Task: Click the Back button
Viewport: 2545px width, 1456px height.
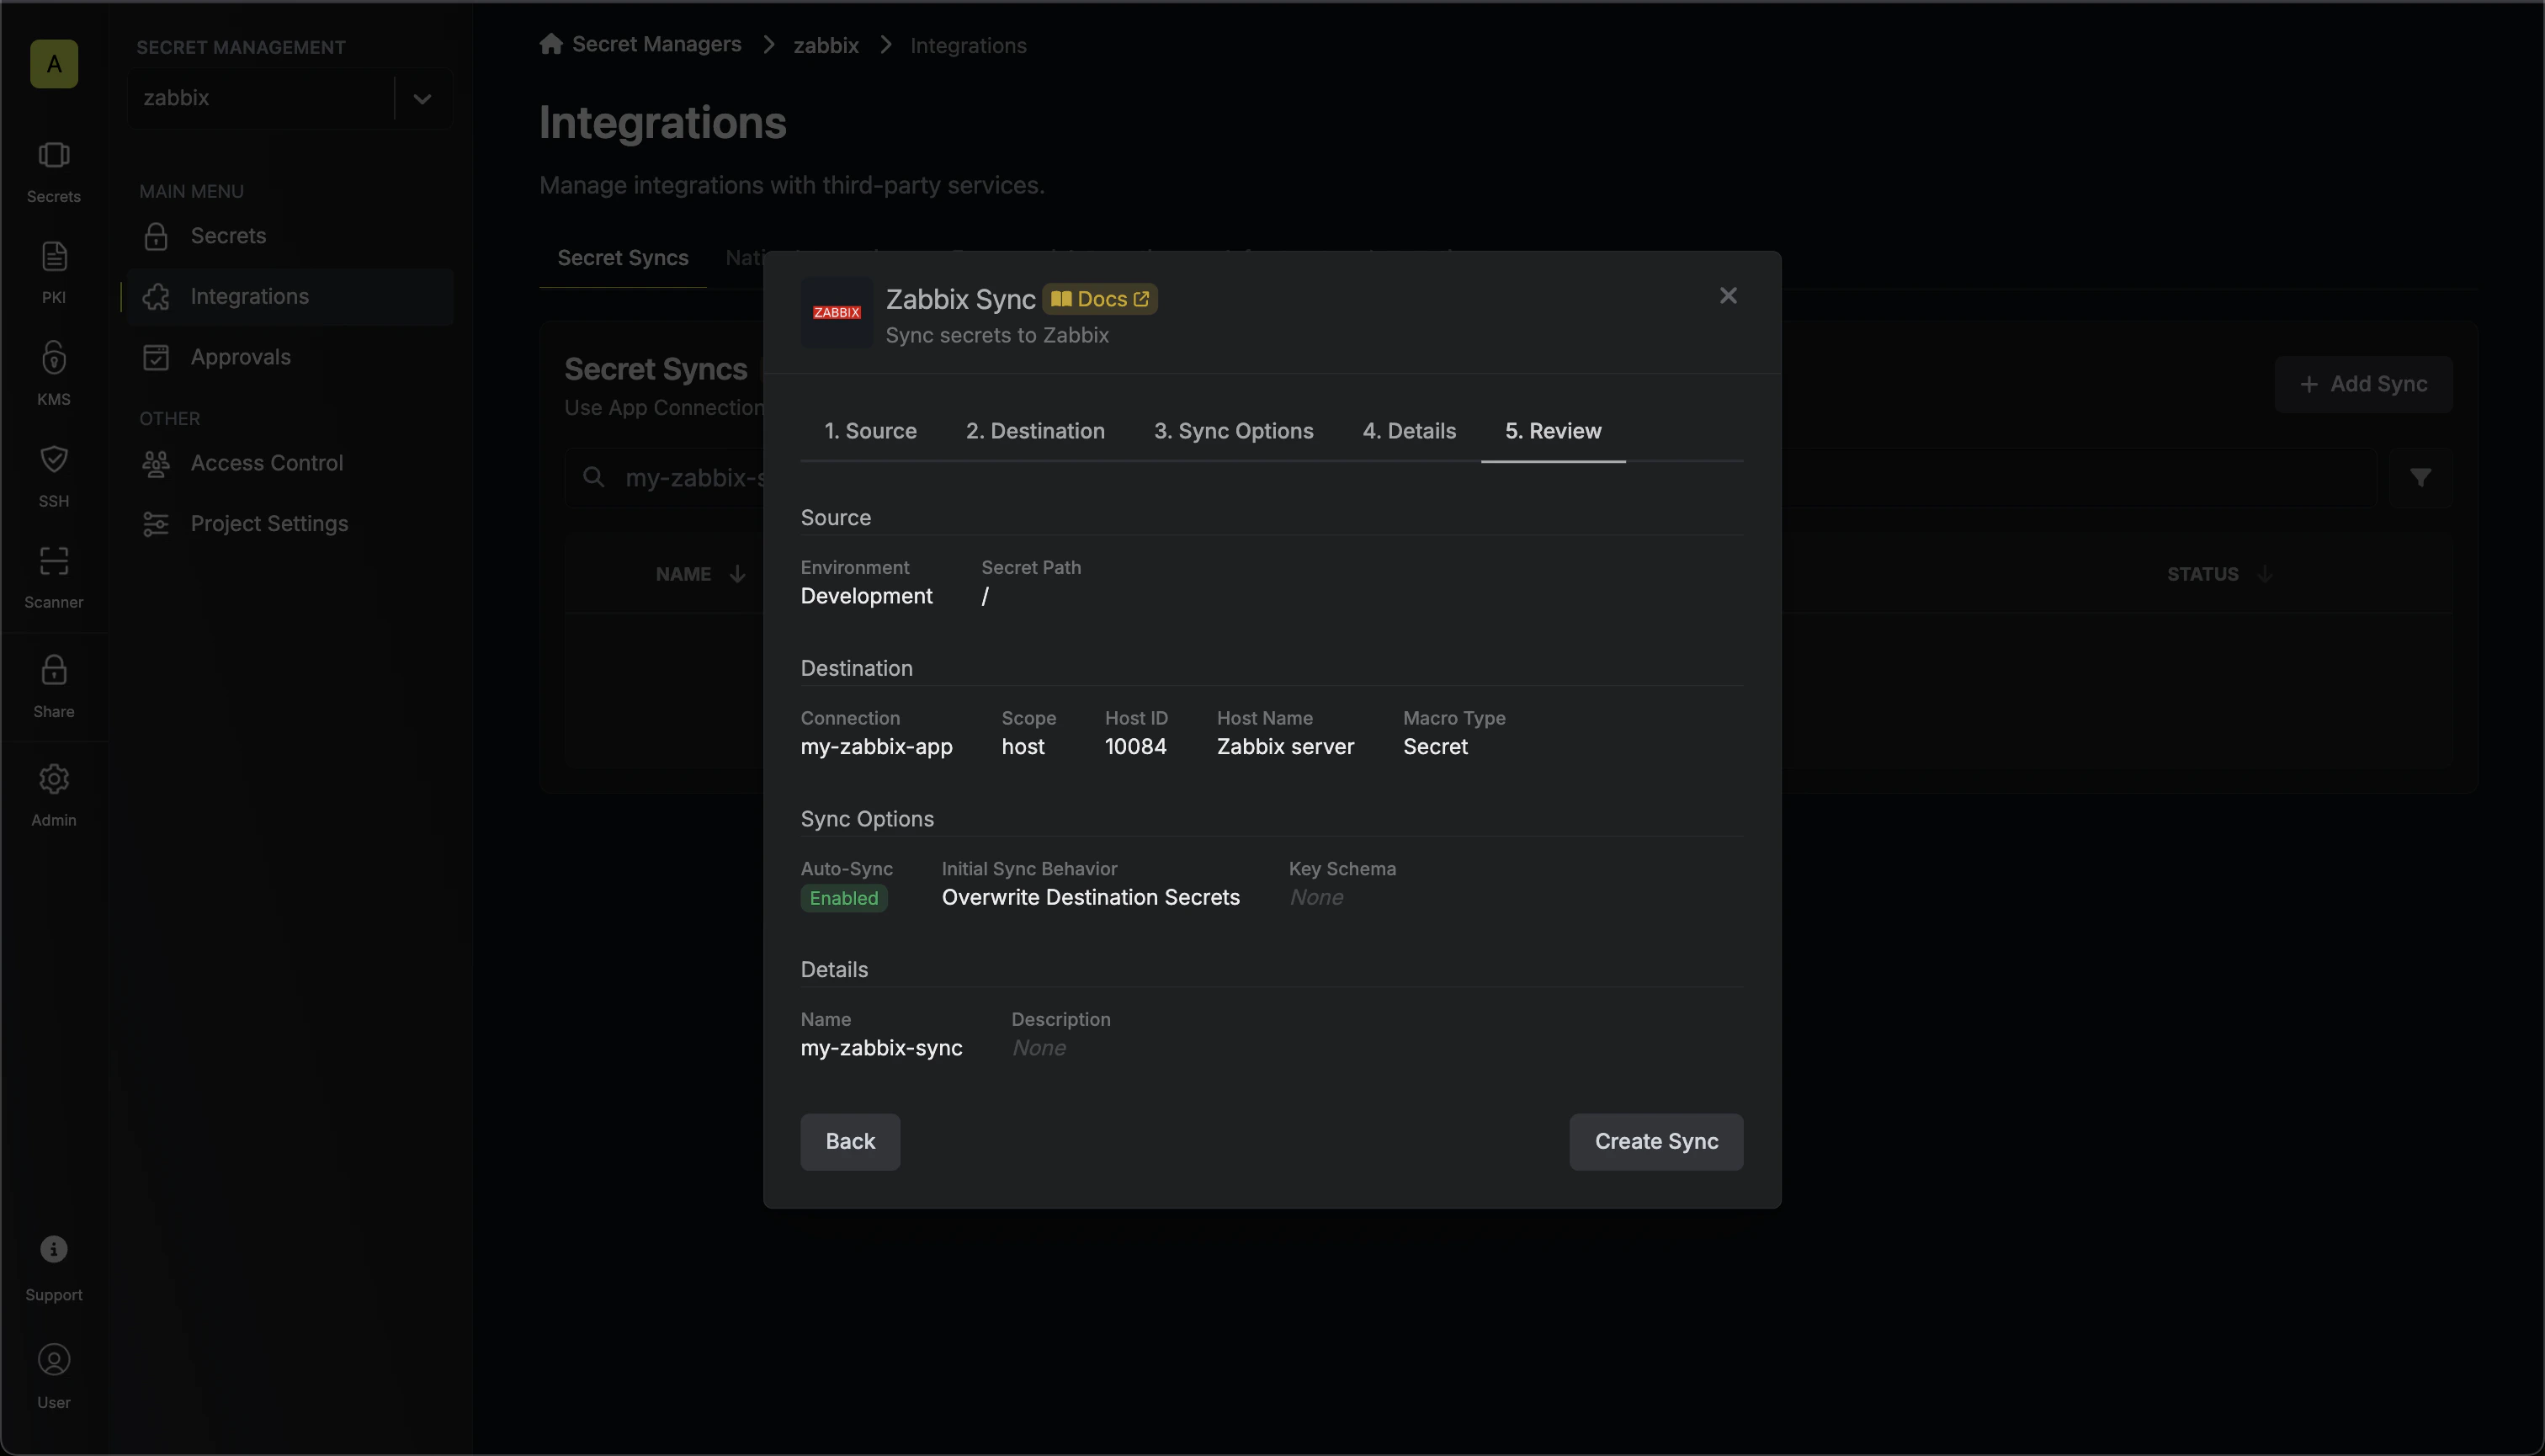Action: point(850,1142)
